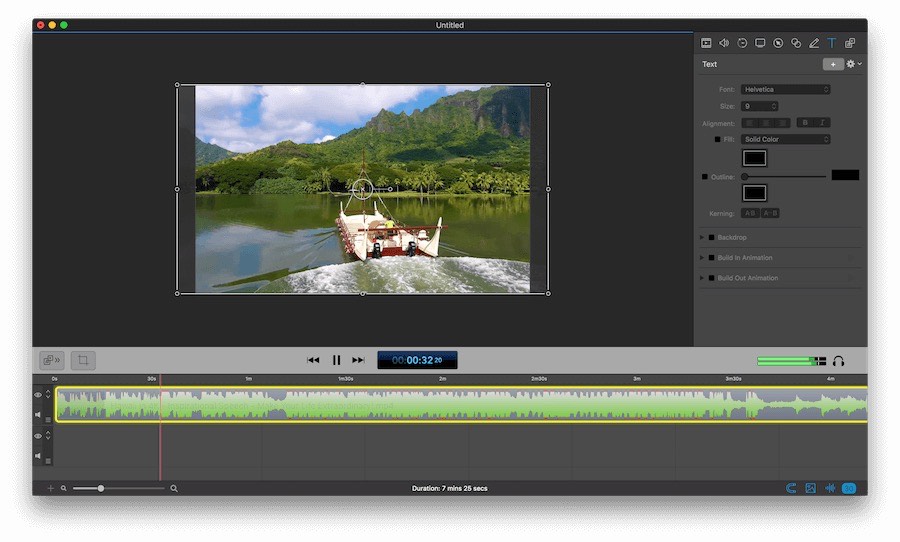Add a new text box with plus button

point(833,64)
